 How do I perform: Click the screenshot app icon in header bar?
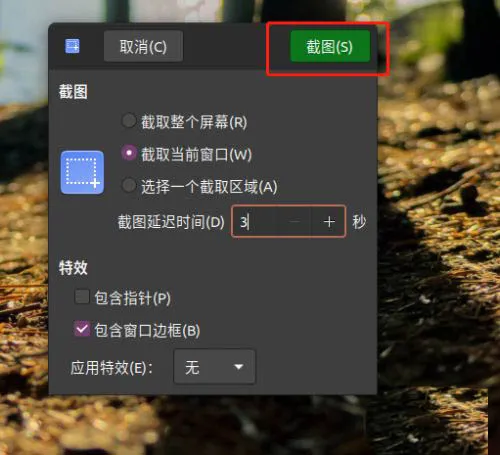(72, 46)
